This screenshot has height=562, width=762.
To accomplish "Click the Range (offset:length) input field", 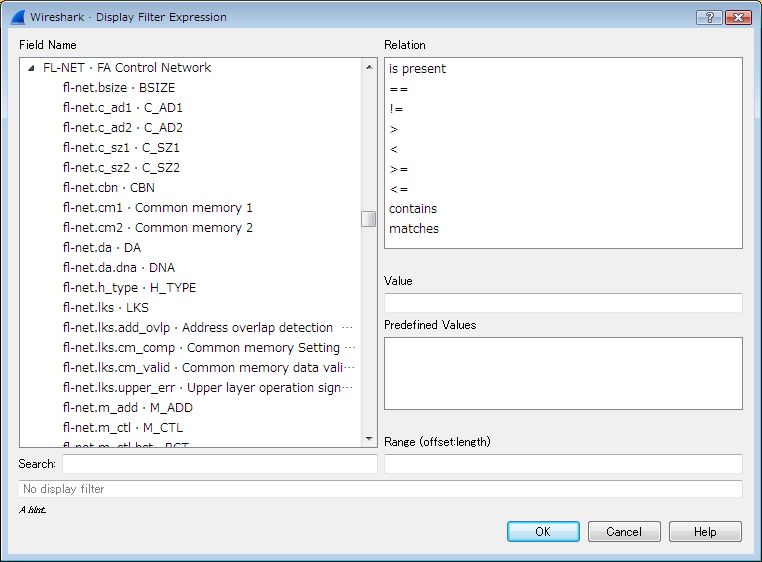I will [563, 464].
